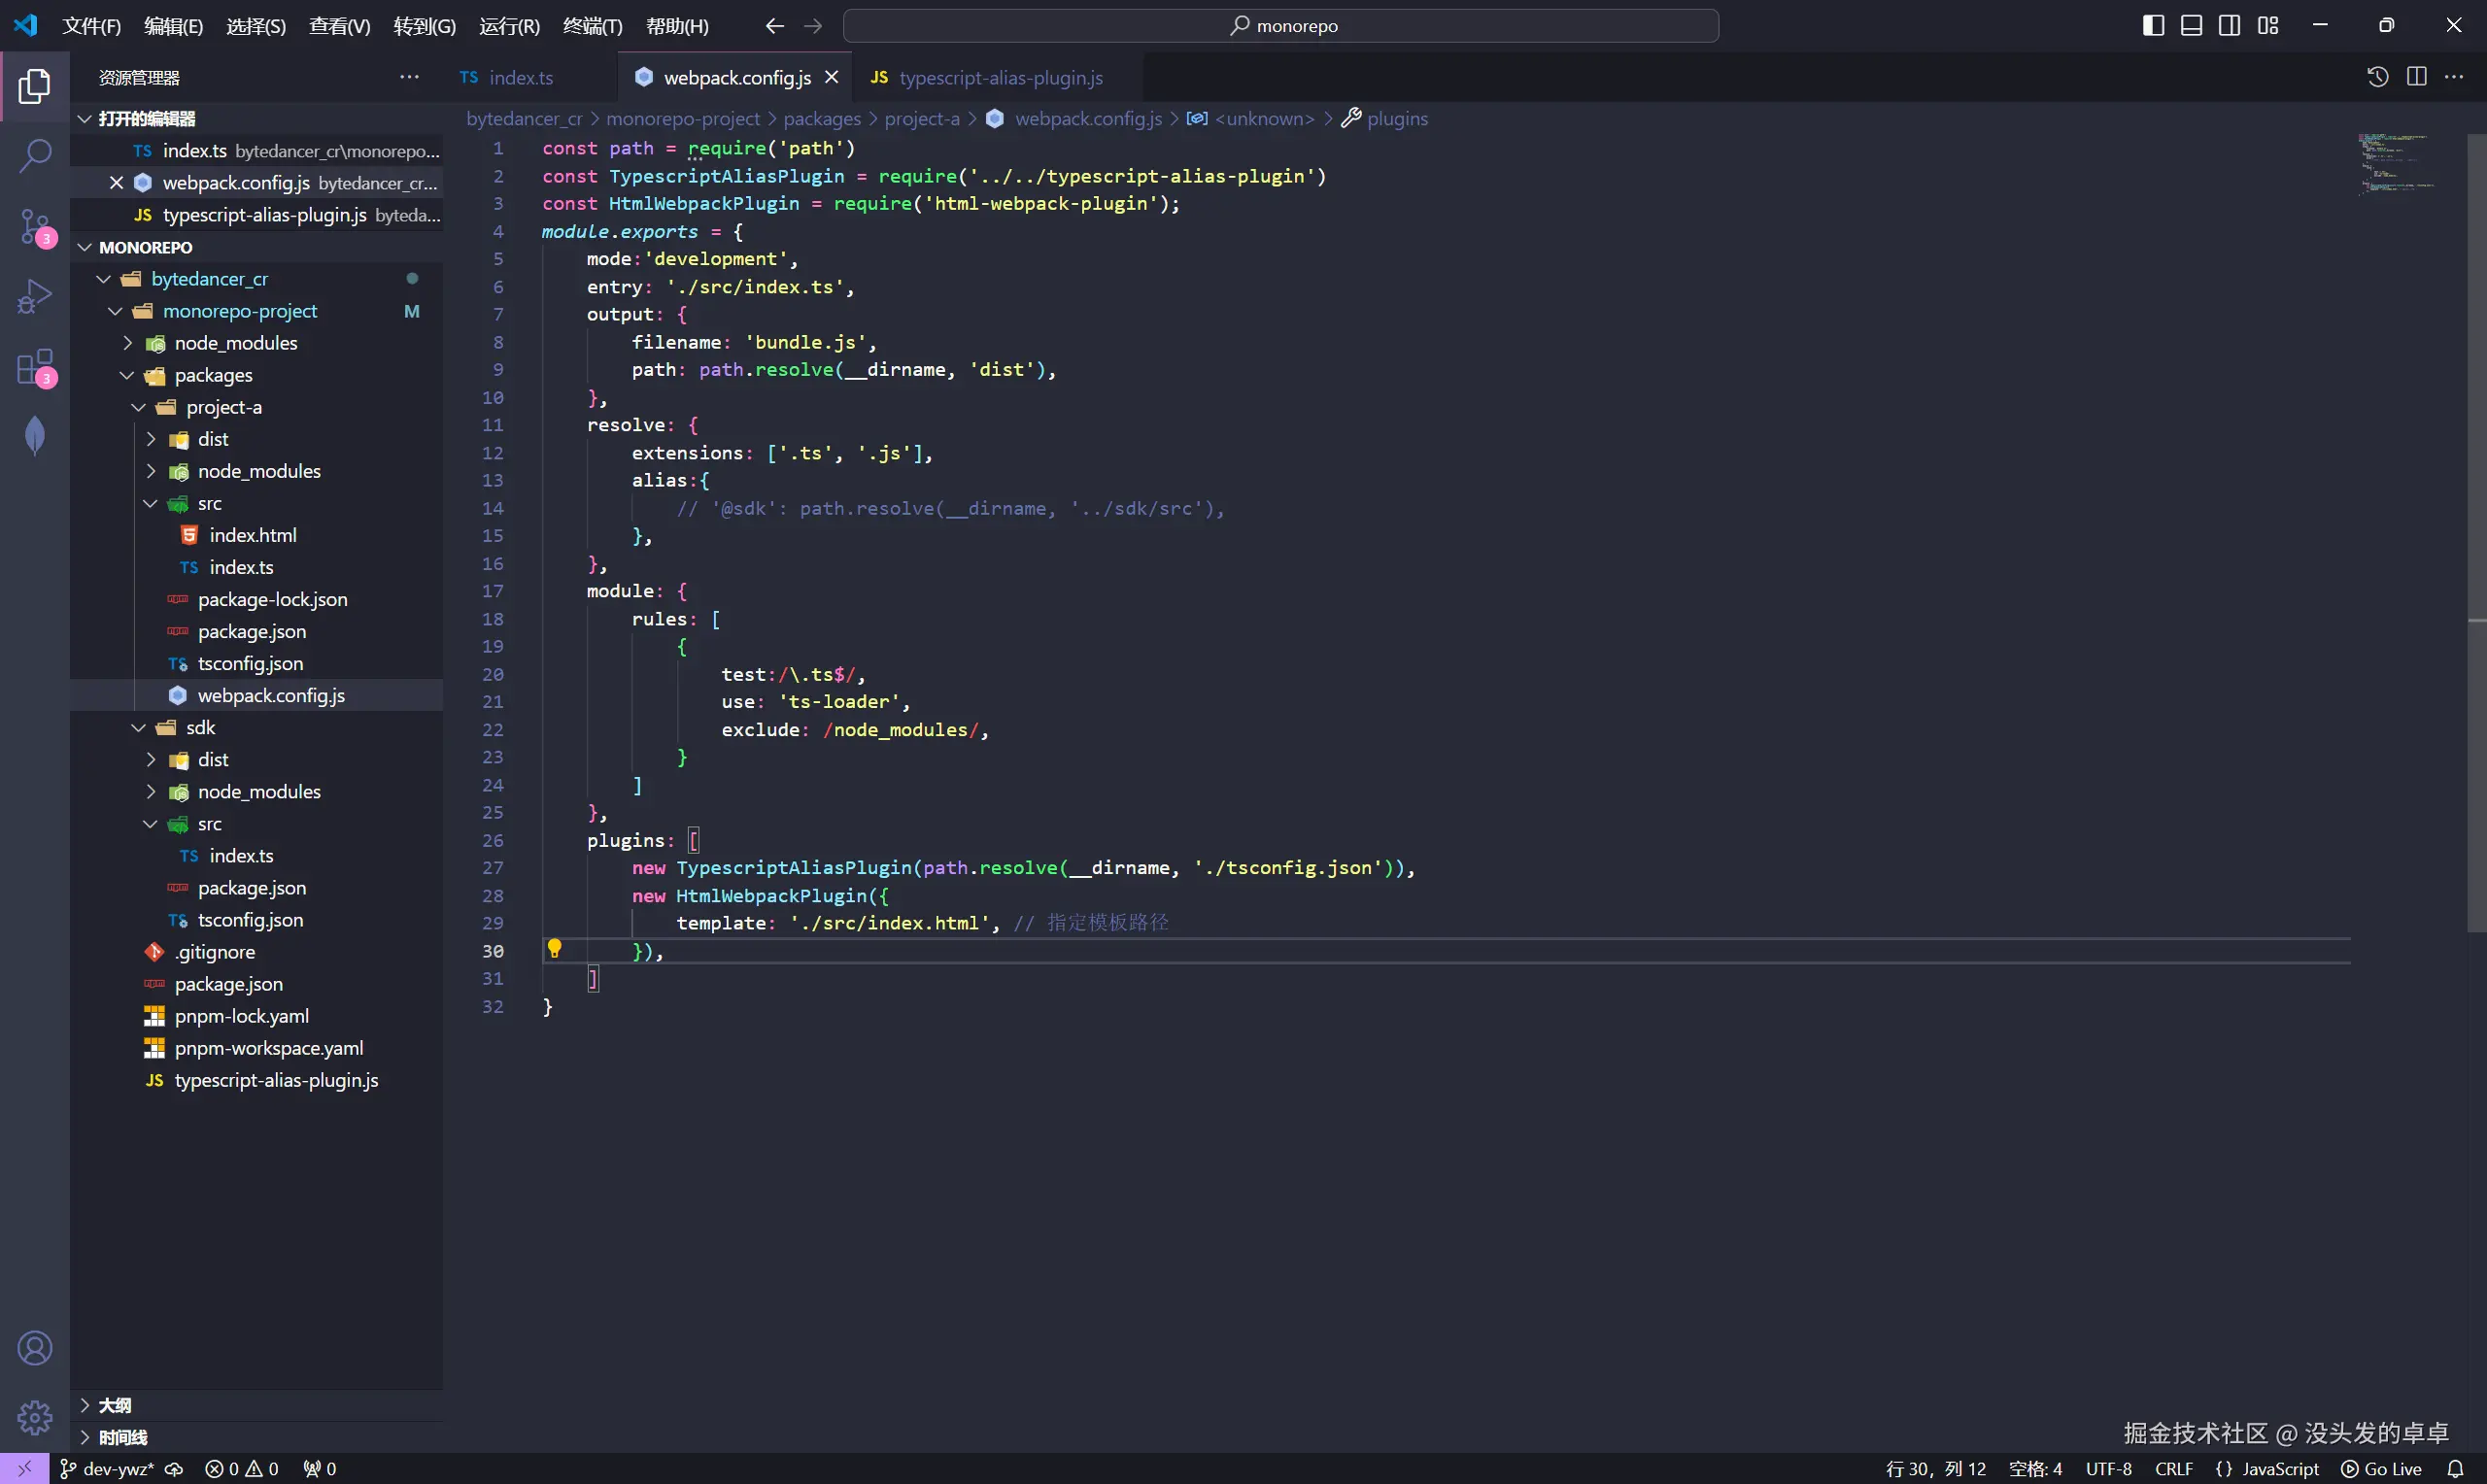
Task: Open the Search view in activity bar
Action: click(x=35, y=156)
